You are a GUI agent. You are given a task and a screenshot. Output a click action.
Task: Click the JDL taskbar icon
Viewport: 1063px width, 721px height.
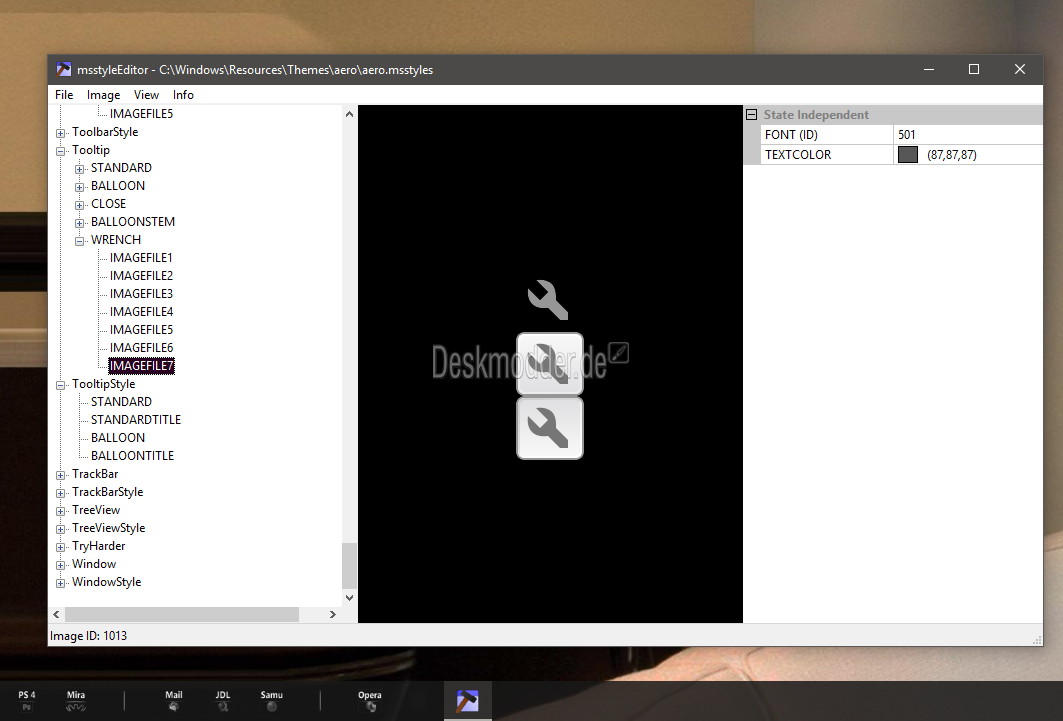click(x=223, y=700)
